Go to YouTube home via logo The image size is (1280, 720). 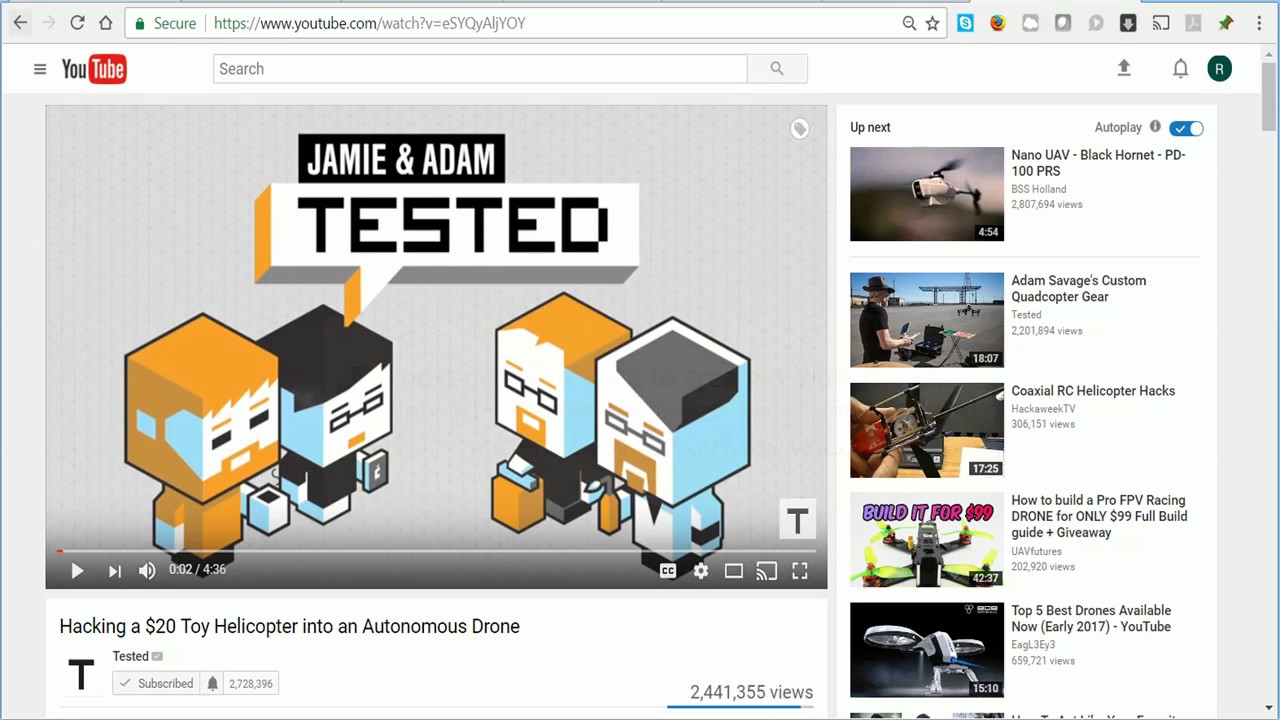94,69
